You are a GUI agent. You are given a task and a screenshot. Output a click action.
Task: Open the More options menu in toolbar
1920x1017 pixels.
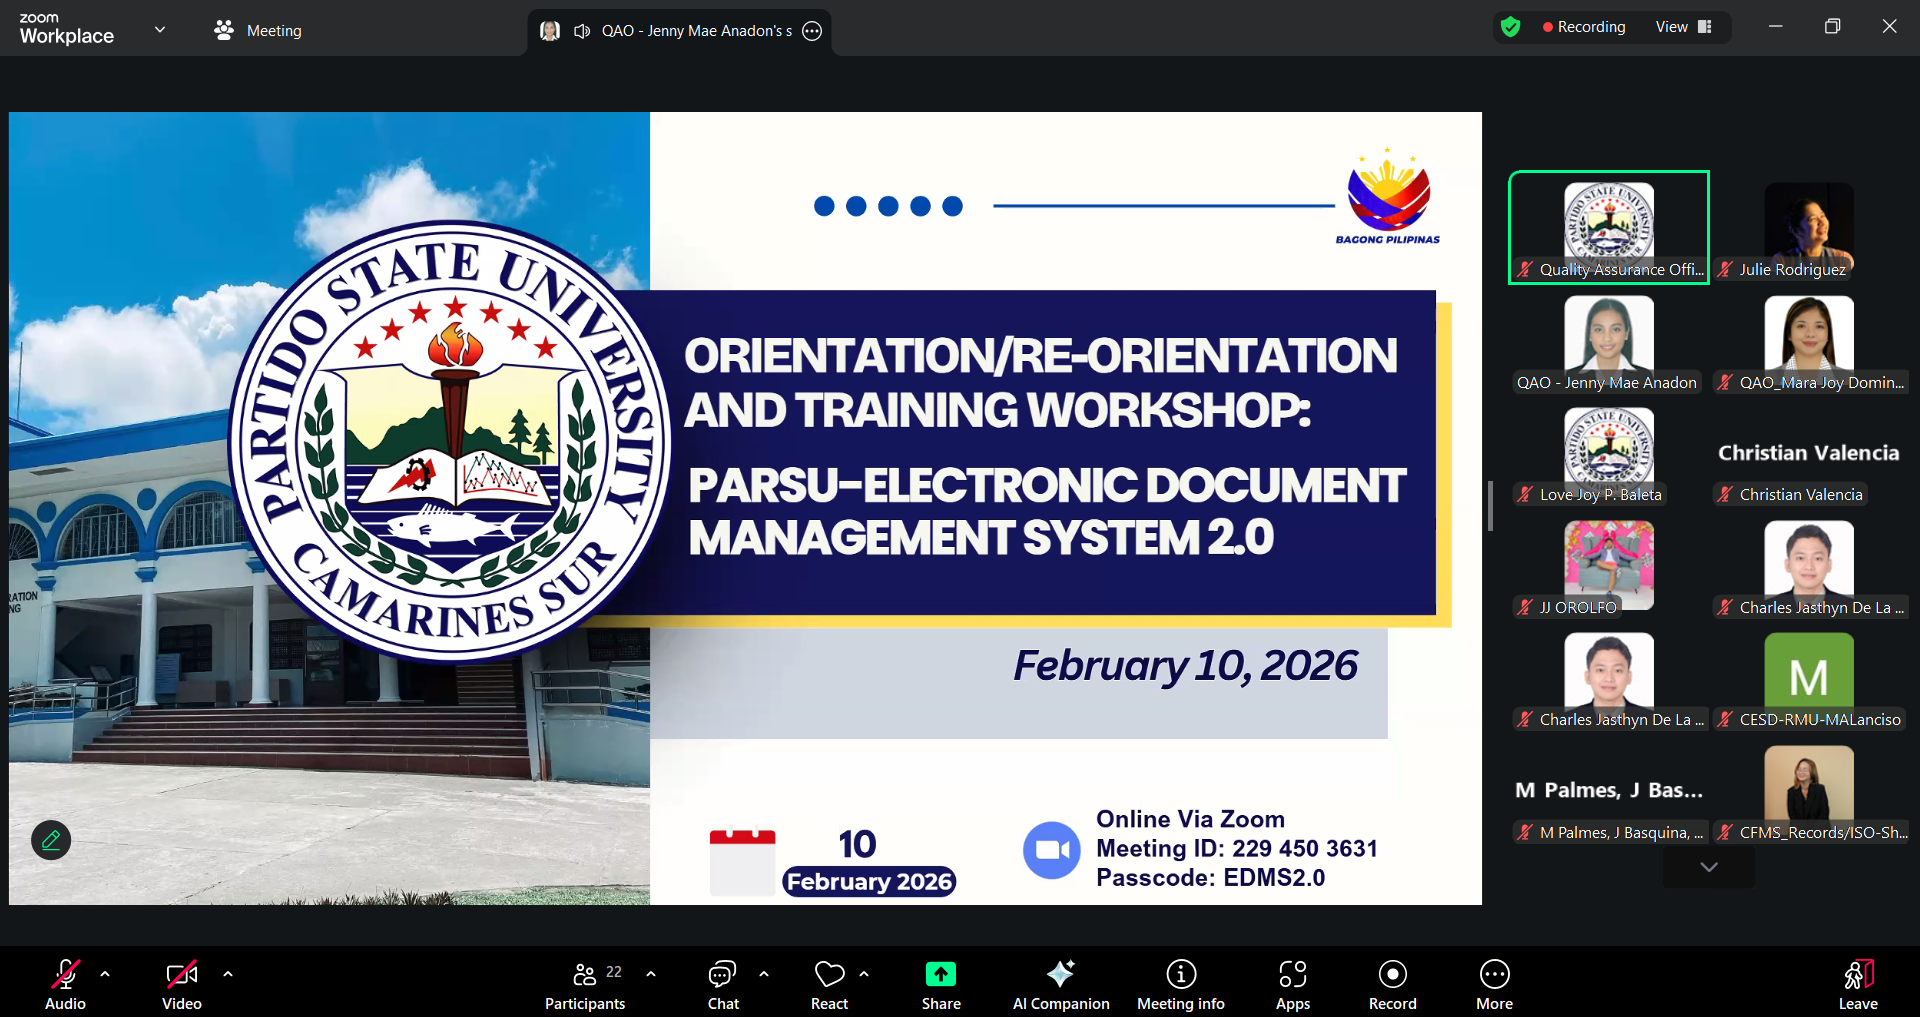[x=1494, y=984]
